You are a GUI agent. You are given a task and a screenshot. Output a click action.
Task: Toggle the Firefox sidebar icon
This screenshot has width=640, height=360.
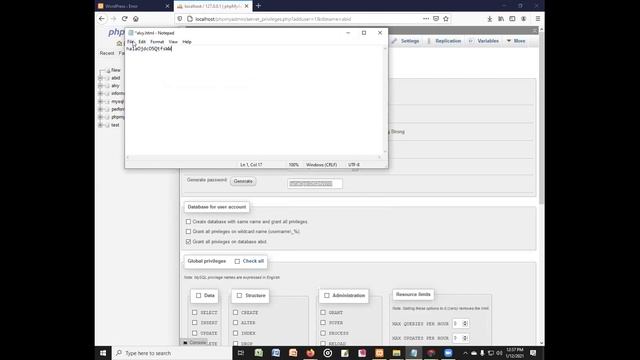coord(512,19)
